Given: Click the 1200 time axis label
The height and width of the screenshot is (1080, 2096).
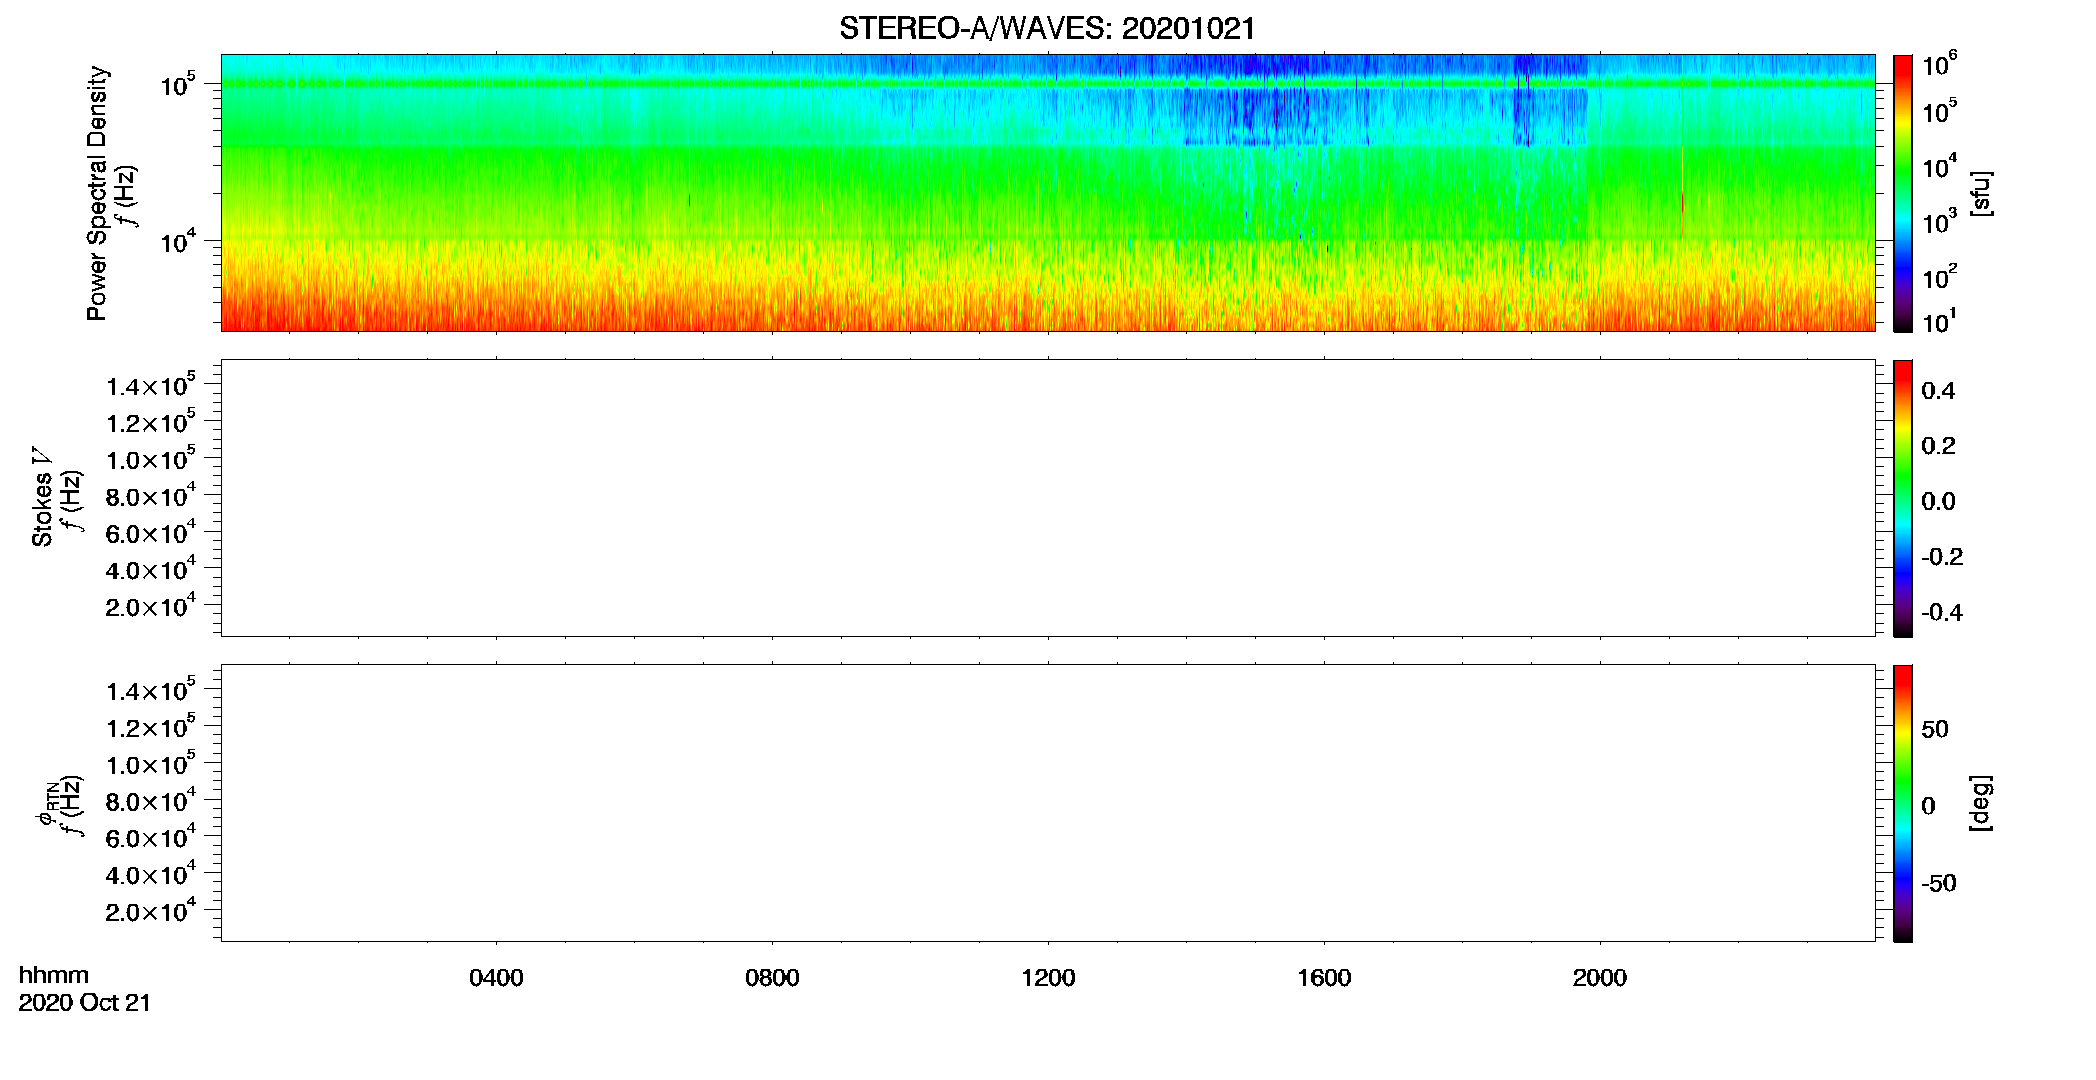Looking at the screenshot, I should (1048, 978).
